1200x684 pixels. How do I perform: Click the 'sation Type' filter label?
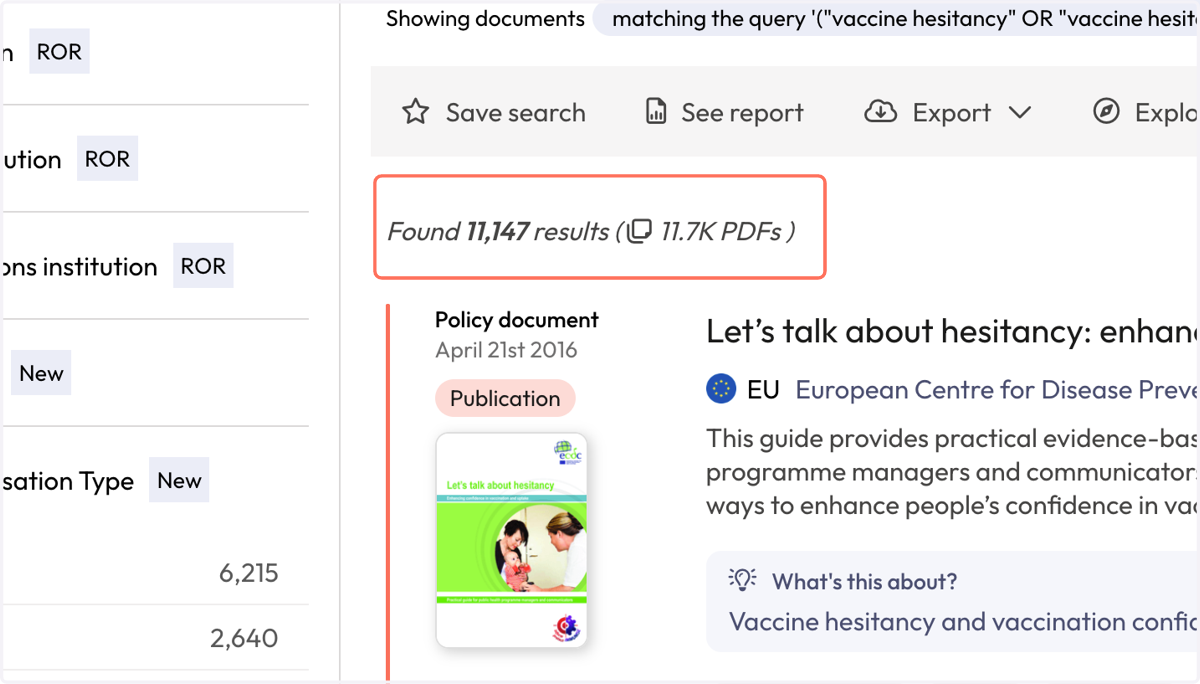coord(68,481)
